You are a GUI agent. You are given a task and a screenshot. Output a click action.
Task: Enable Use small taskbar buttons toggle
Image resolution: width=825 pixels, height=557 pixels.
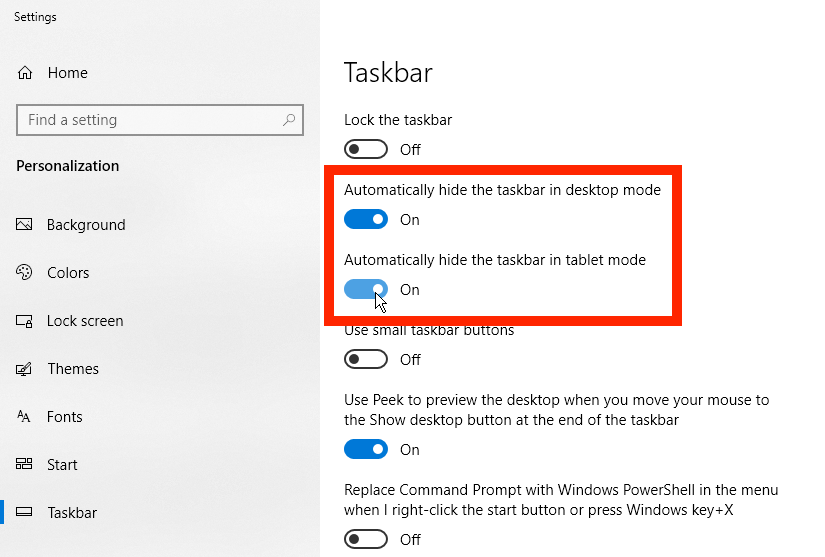point(366,359)
